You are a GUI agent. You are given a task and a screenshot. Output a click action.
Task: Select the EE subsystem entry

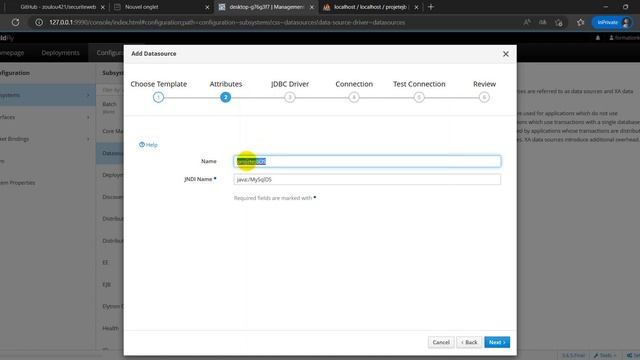pyautogui.click(x=105, y=262)
